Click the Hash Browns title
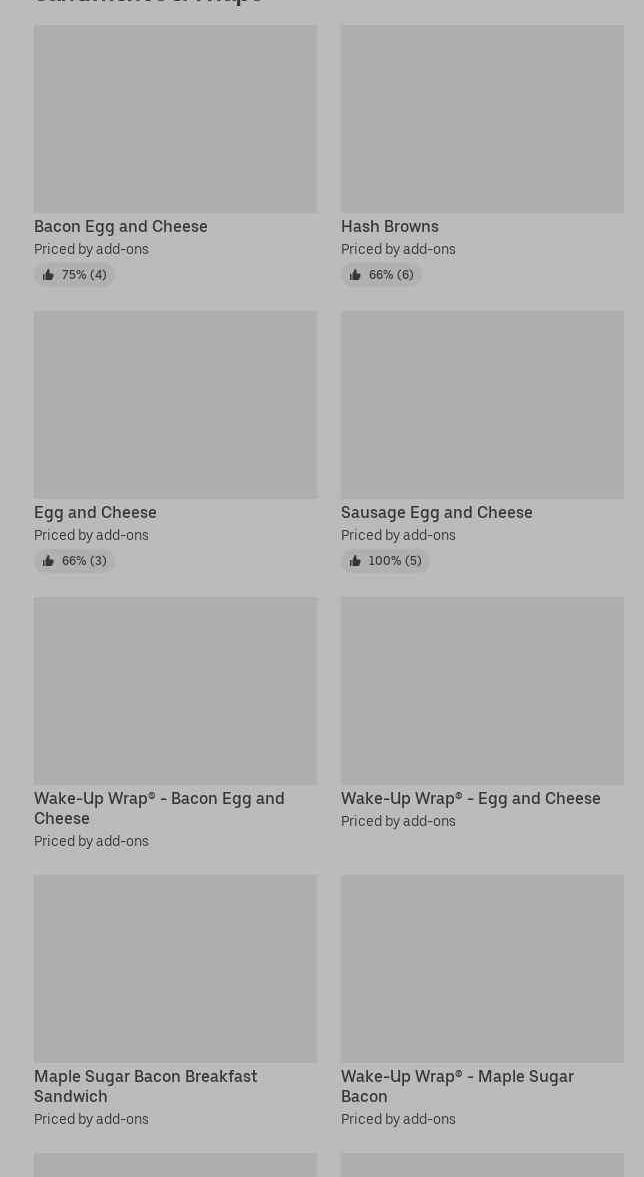 pos(390,226)
